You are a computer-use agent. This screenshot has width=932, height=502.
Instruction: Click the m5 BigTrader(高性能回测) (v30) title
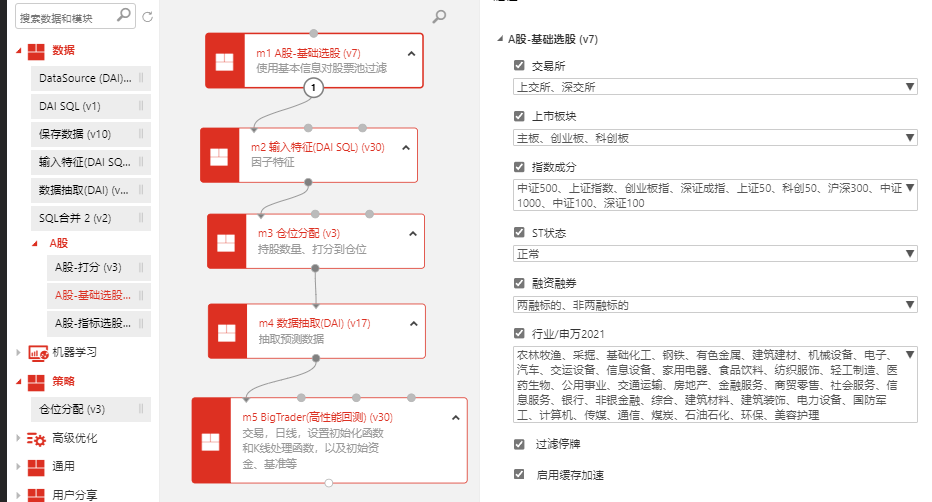[x=317, y=417]
